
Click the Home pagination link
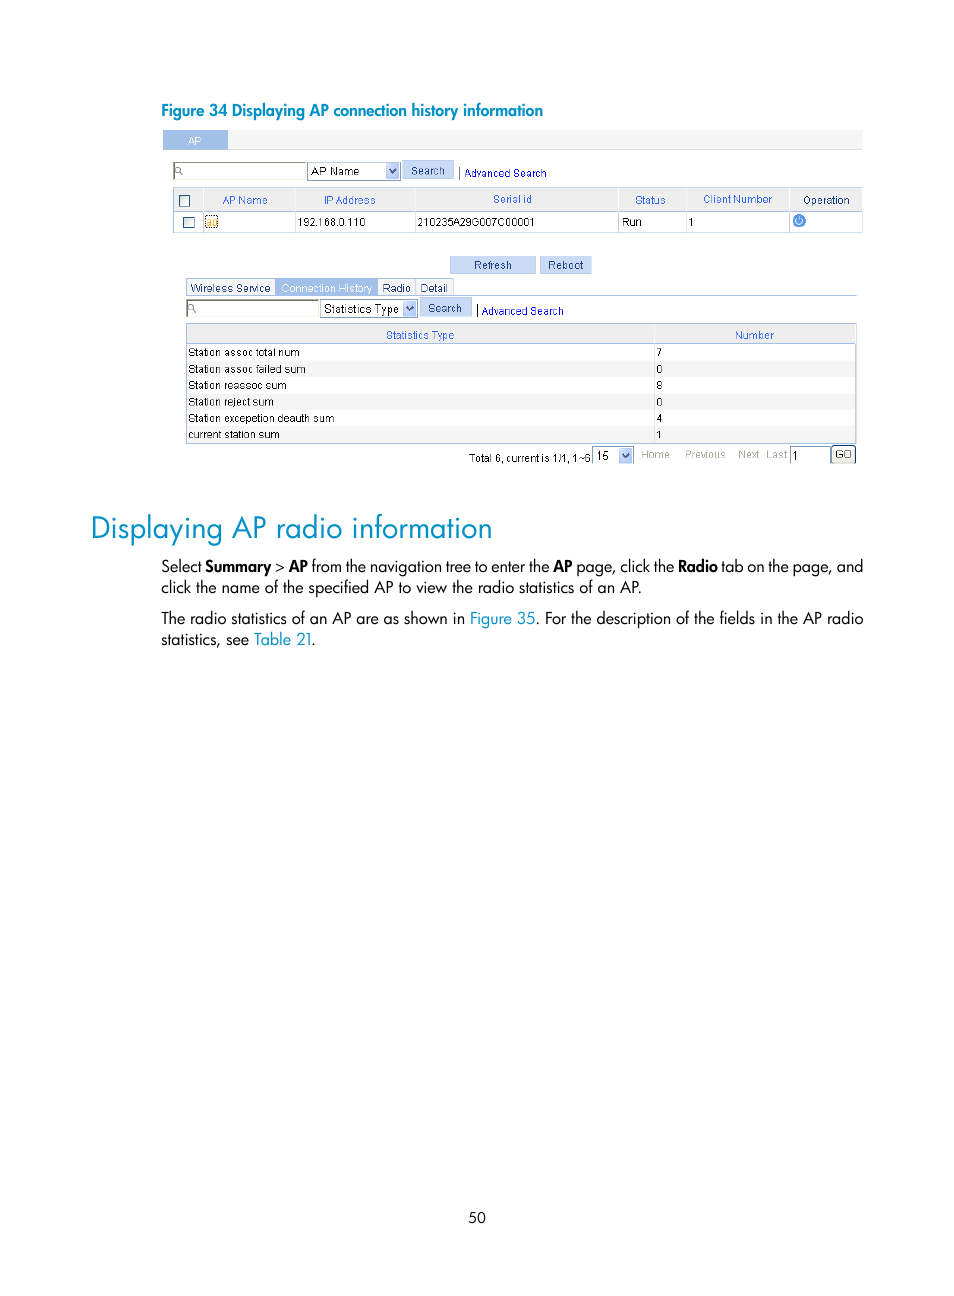point(655,455)
